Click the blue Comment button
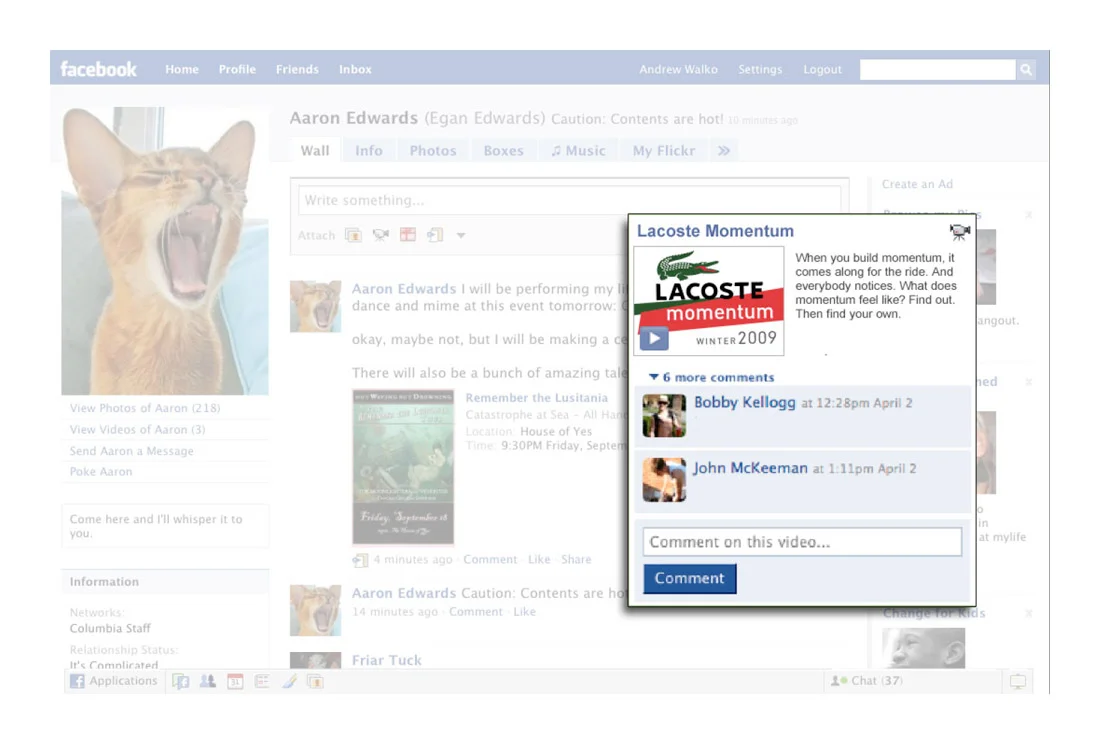The height and width of the screenshot is (744, 1100). 690,579
